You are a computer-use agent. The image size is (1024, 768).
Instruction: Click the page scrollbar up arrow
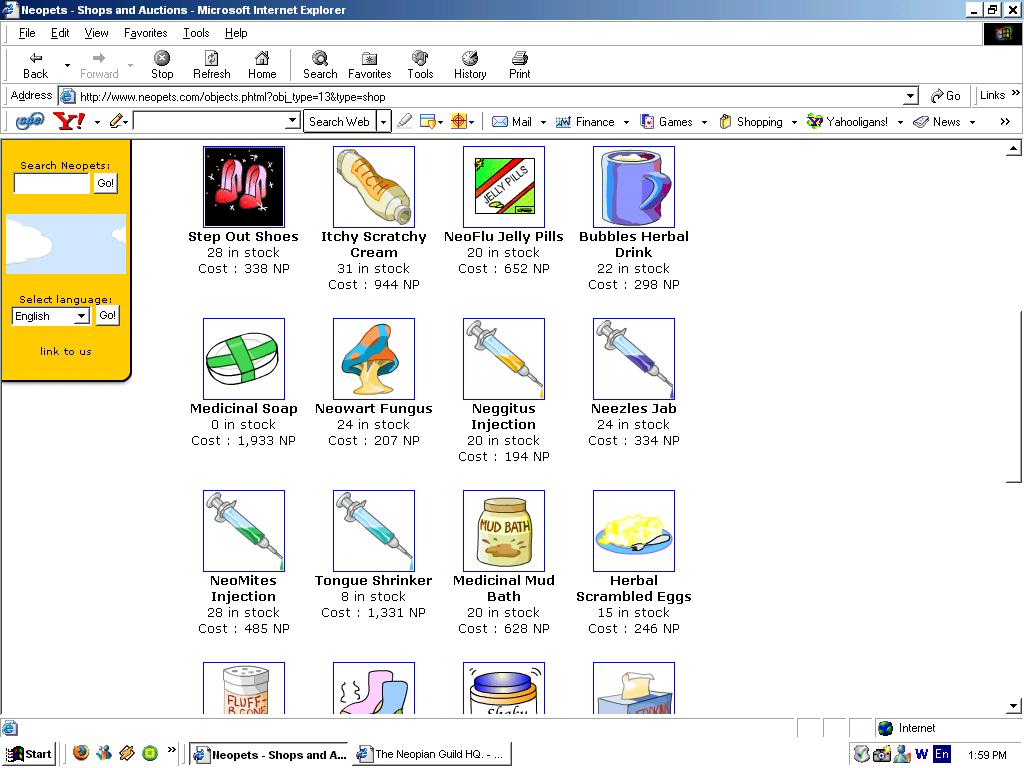point(1014,150)
